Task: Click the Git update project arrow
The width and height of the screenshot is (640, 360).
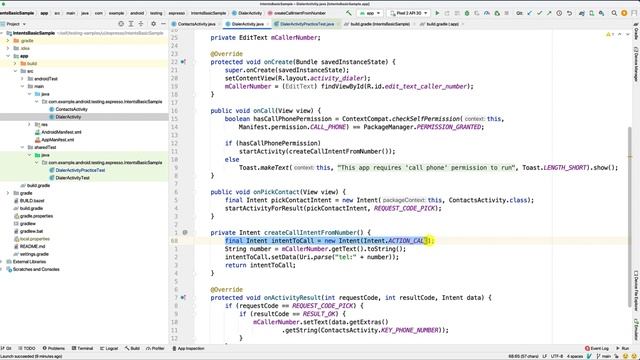Action: tap(530, 13)
